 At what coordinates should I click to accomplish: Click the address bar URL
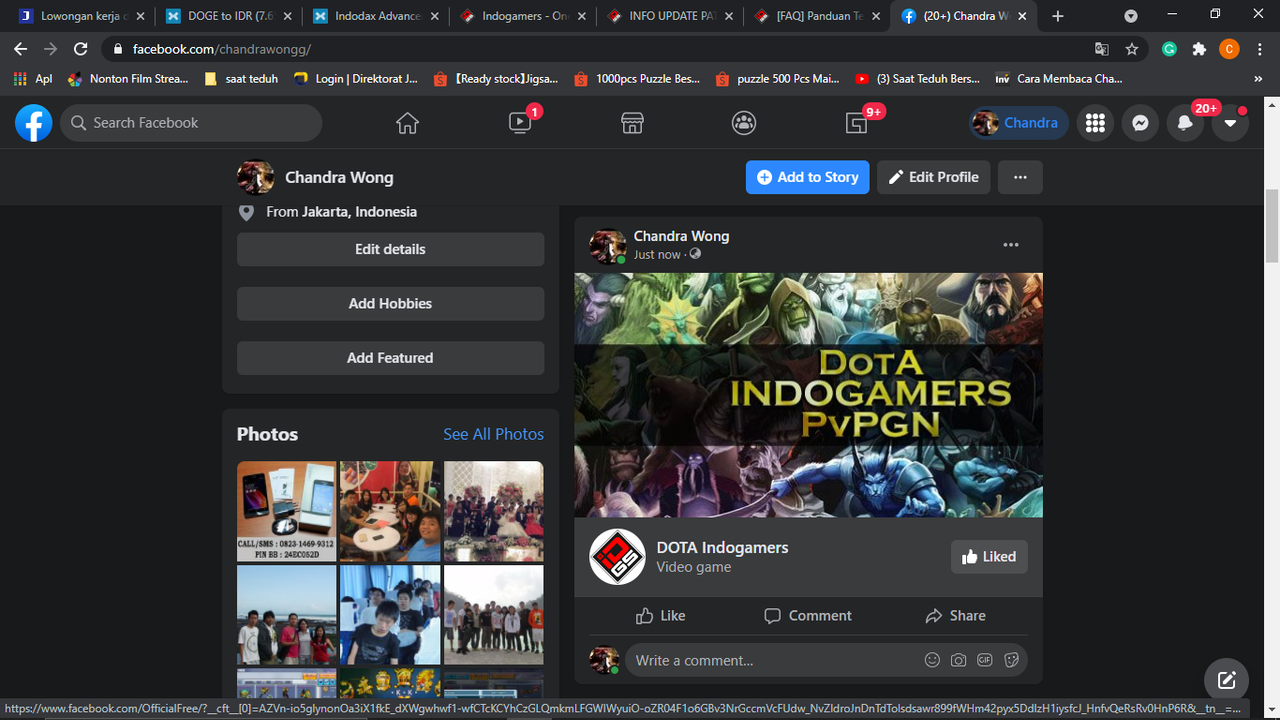(222, 49)
